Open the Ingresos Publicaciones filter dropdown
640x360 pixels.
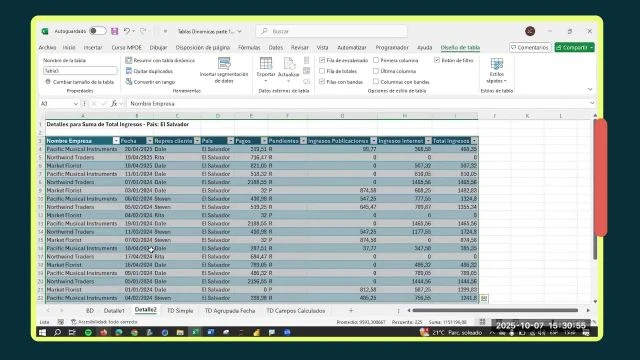(x=373, y=141)
